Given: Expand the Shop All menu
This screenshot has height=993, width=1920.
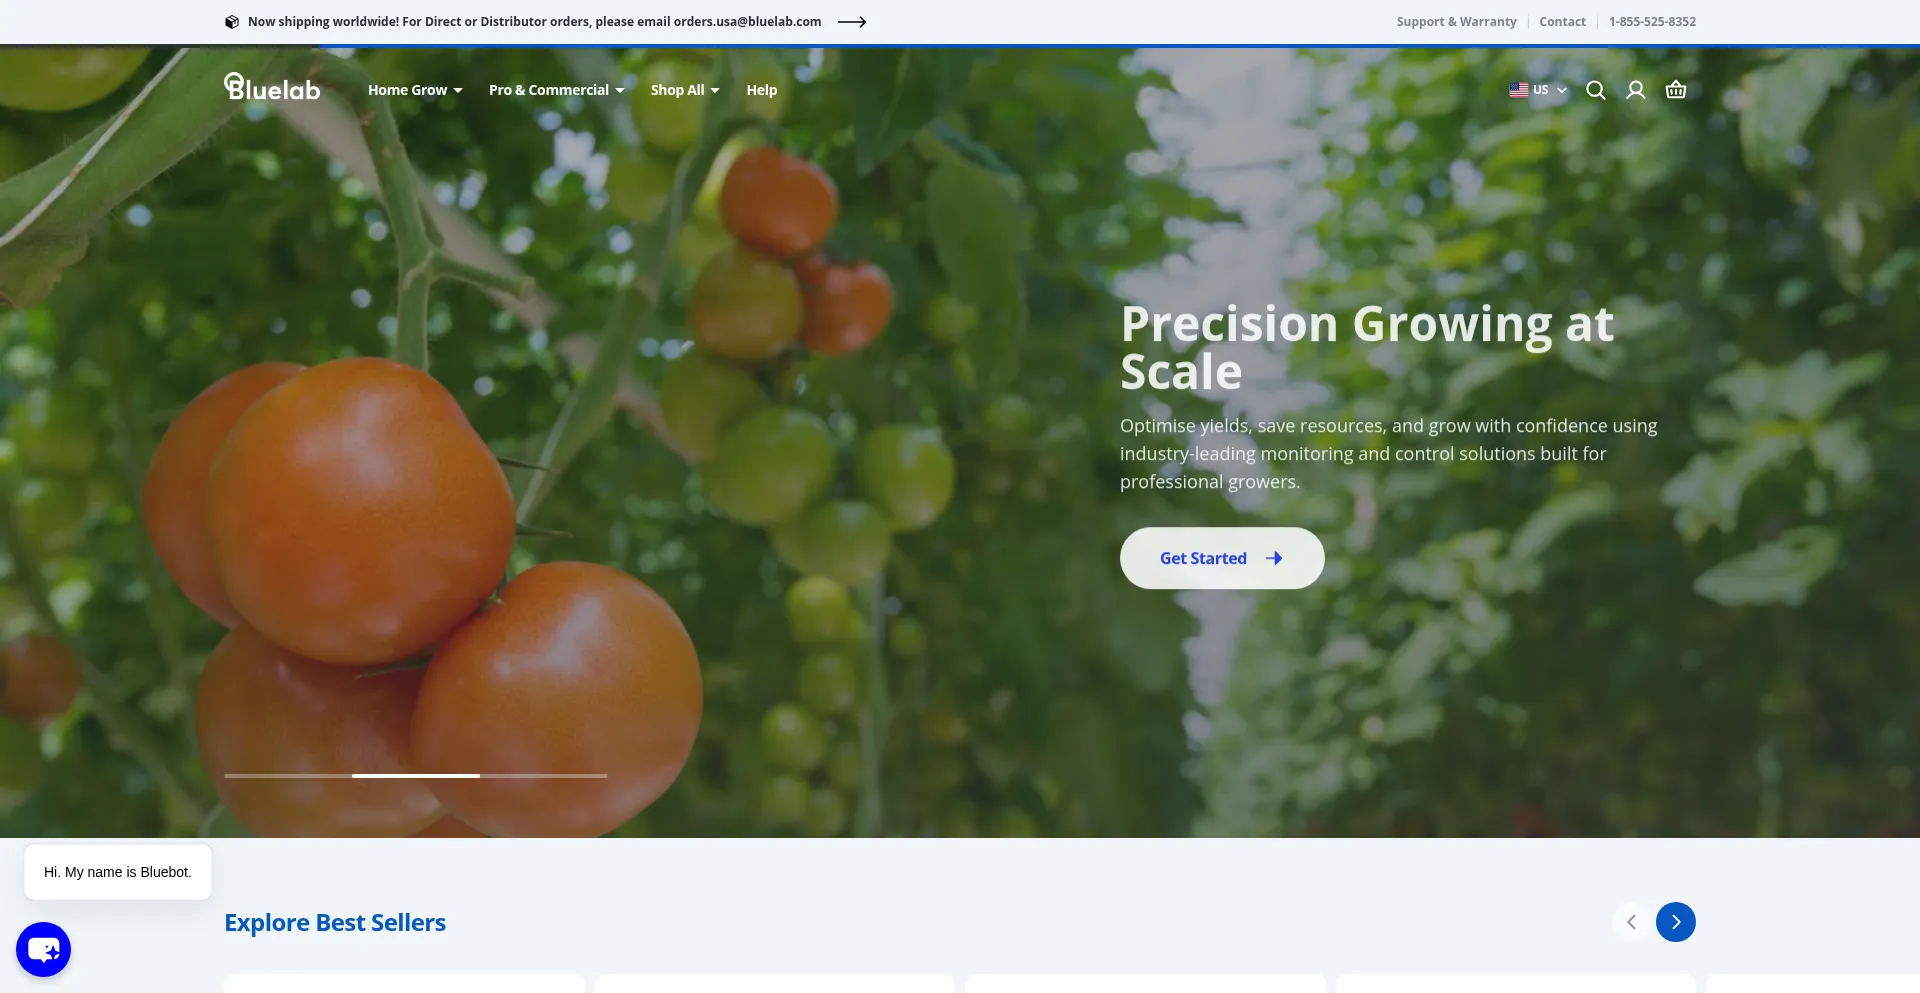Looking at the screenshot, I should 685,90.
